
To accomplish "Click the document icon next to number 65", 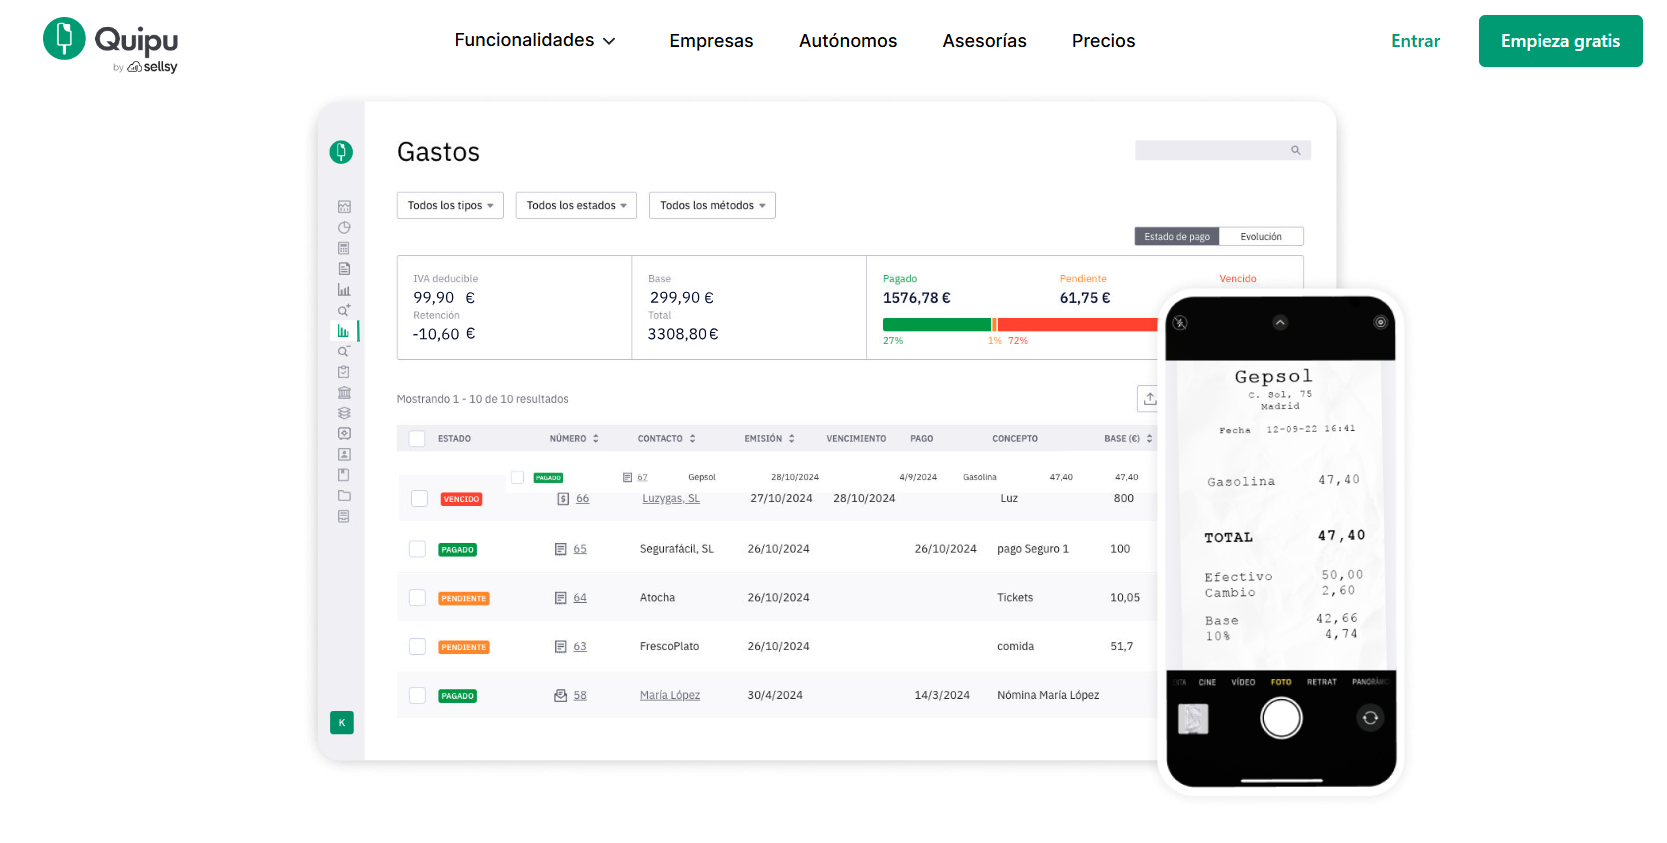I will 561,549.
